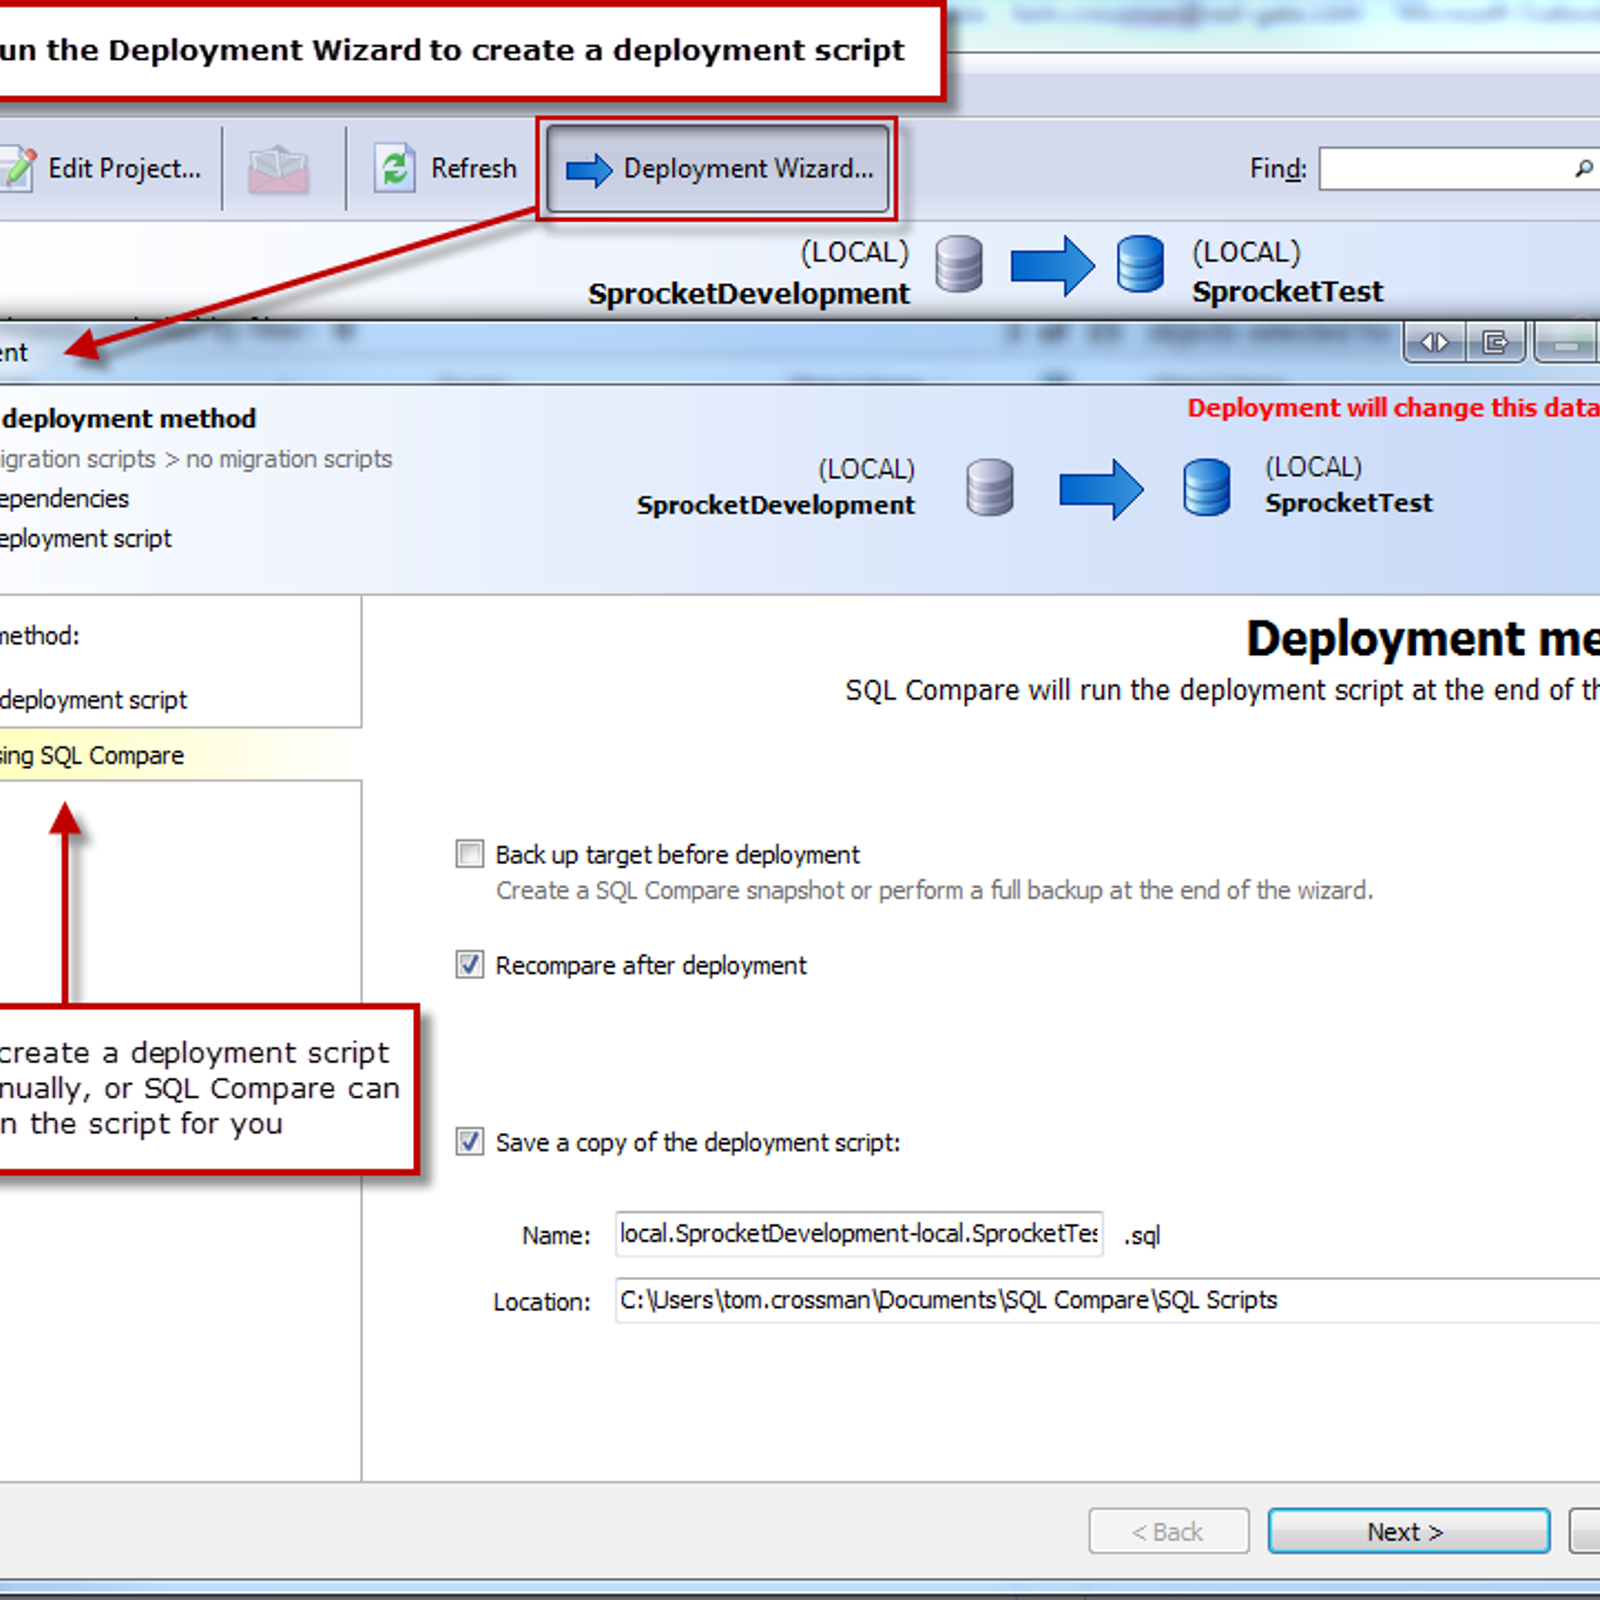
Task: Edit the script Location path field
Action: tap(1107, 1300)
